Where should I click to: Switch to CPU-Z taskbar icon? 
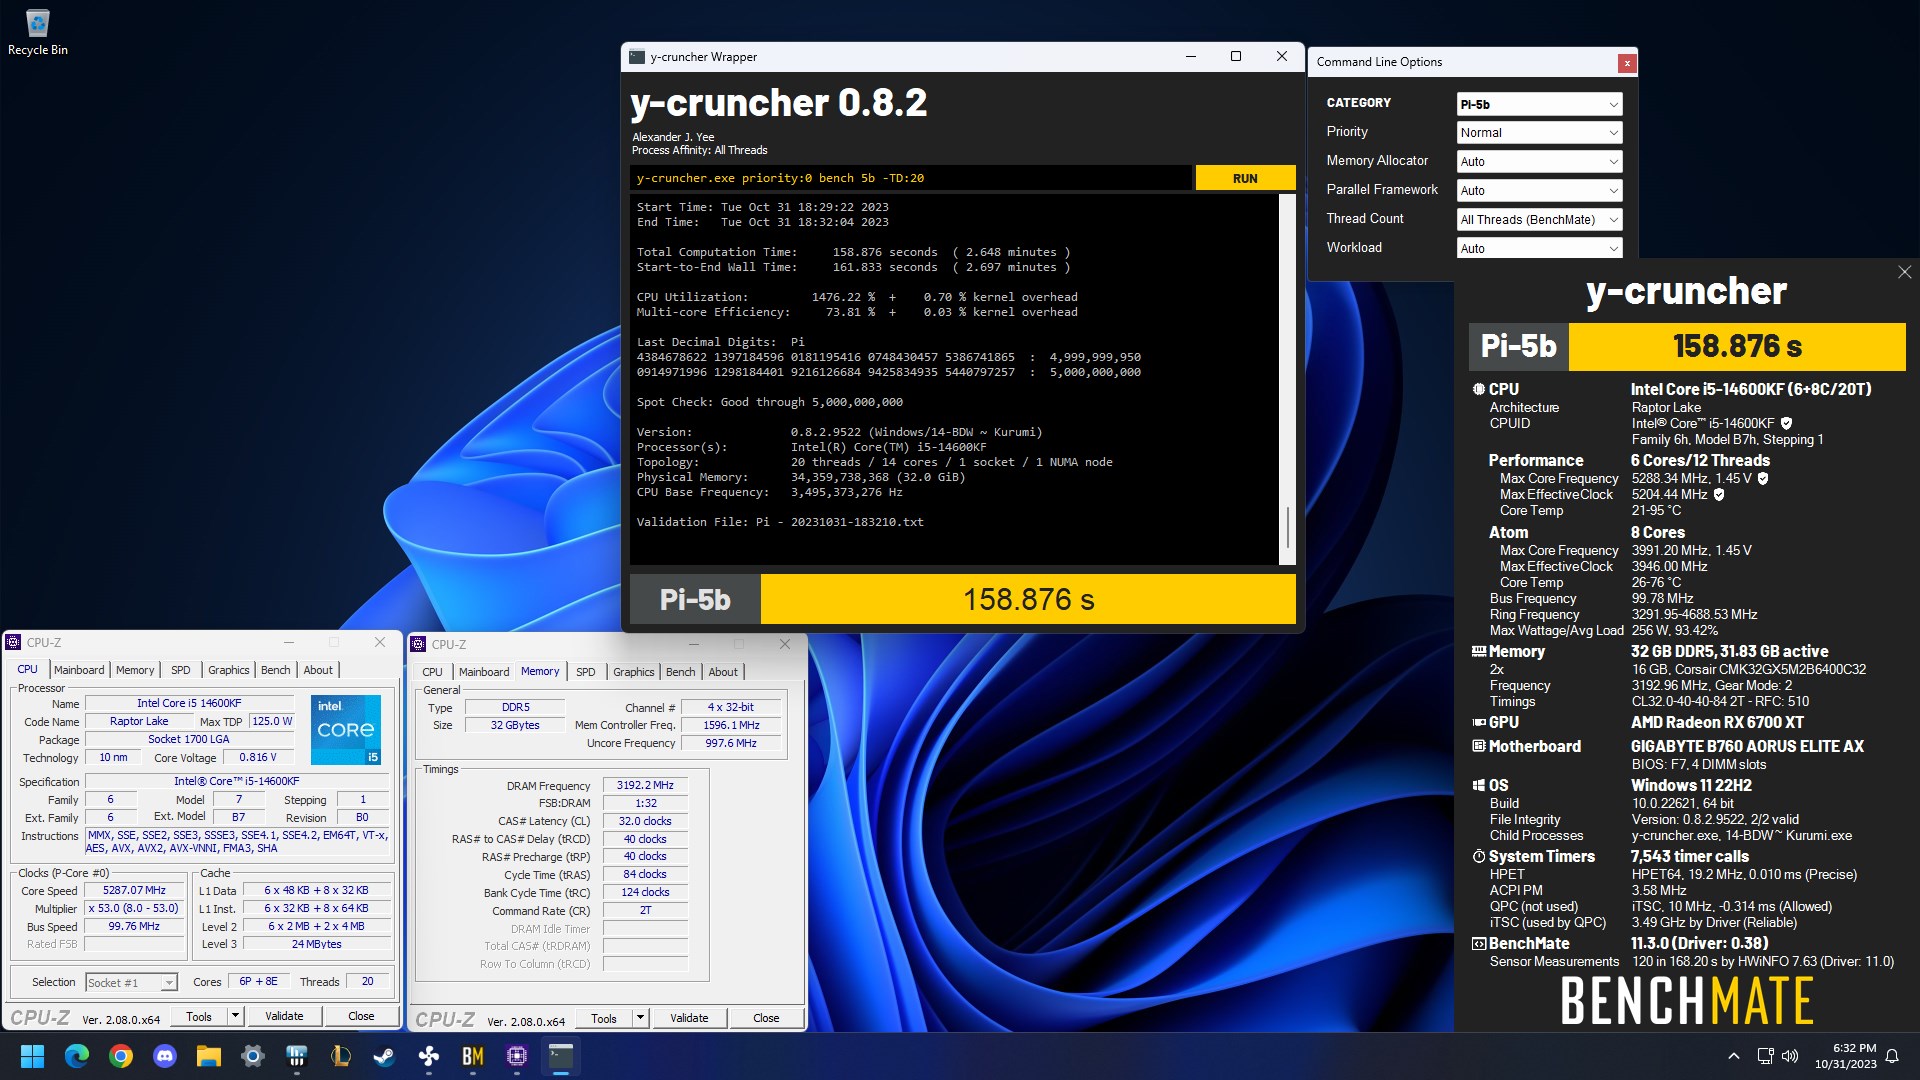517,1056
